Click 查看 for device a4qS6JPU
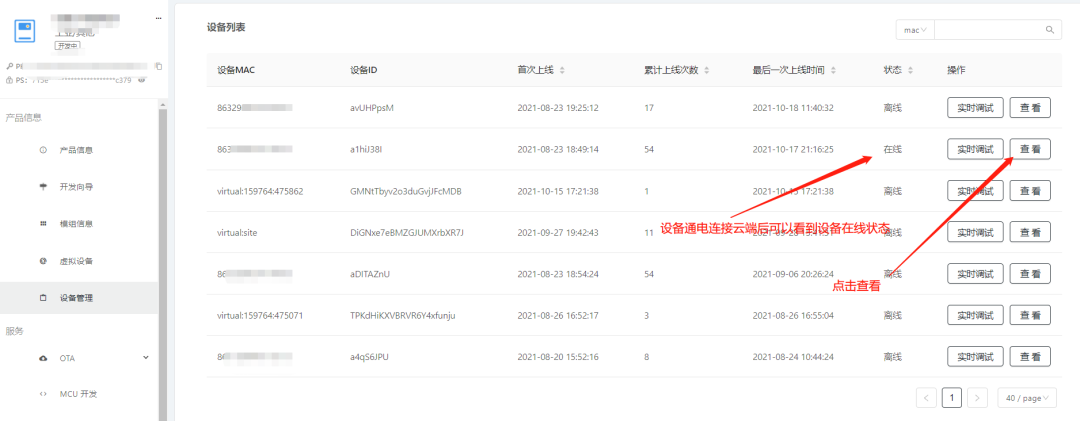 tap(1030, 356)
